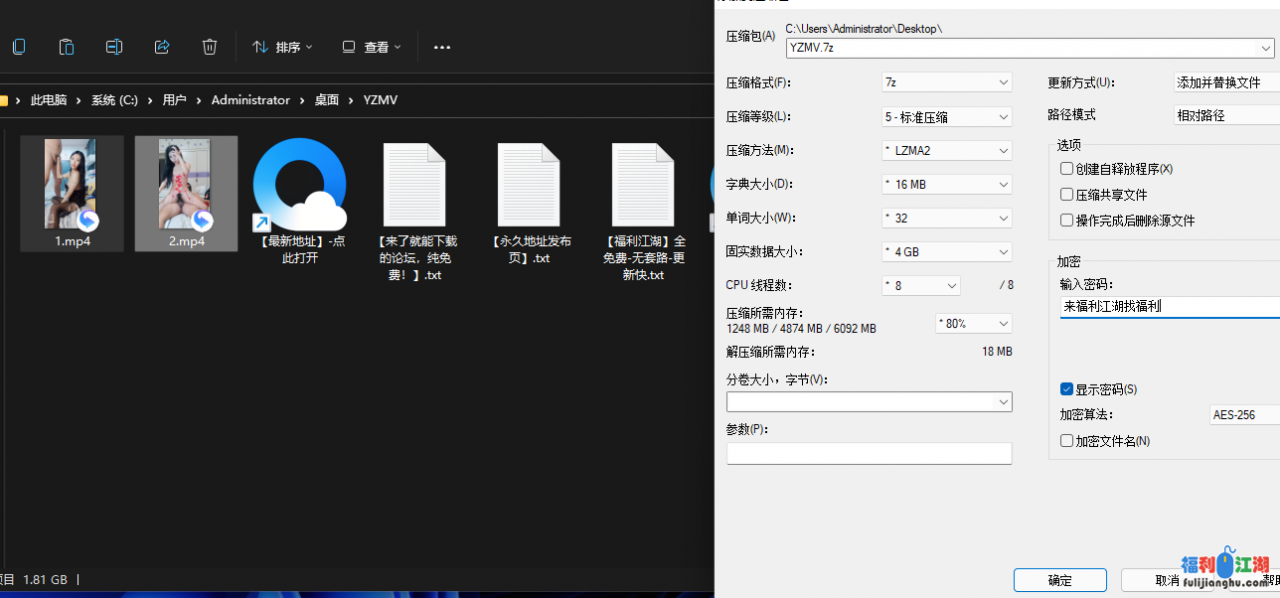Click the 参数 input field
This screenshot has width=1280, height=598.
[x=868, y=454]
